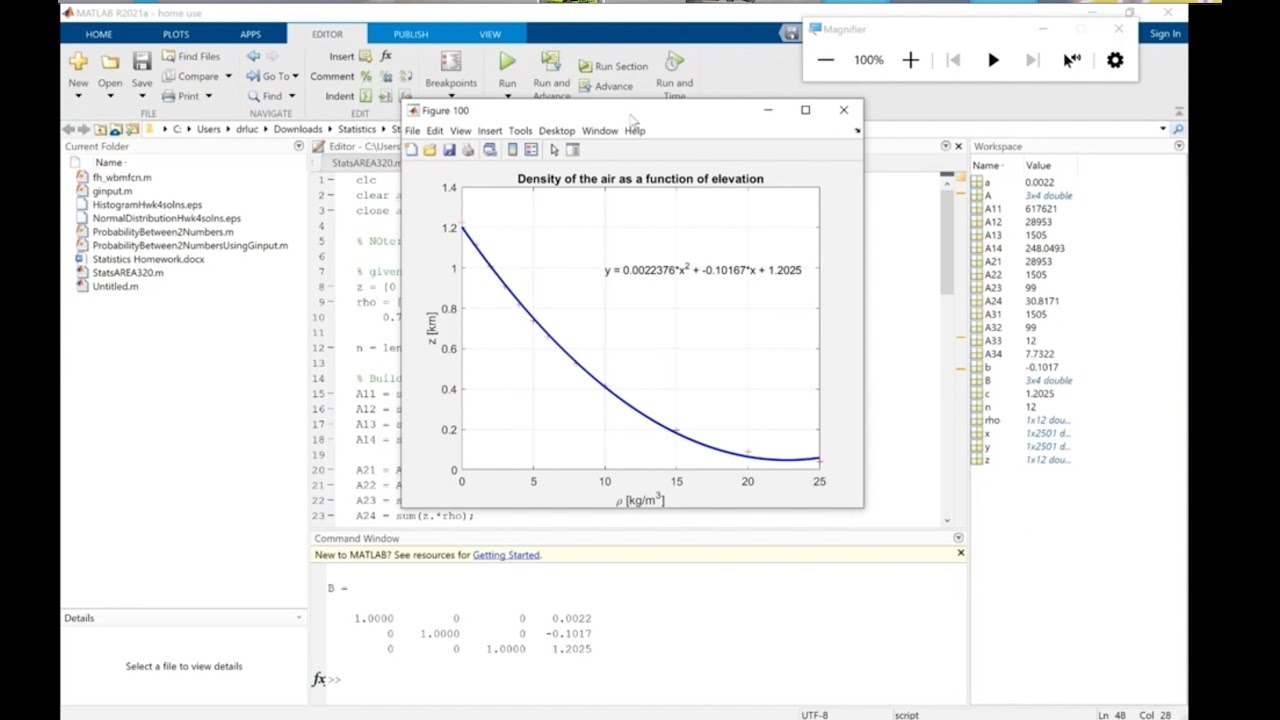Click the Save disk icon in ribbon
The width and height of the screenshot is (1280, 720).
point(142,62)
